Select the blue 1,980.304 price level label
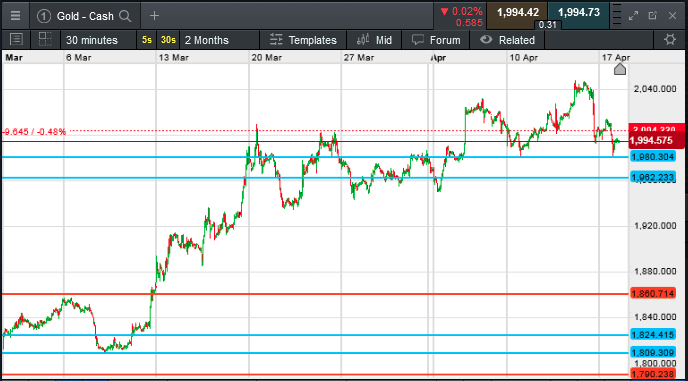This screenshot has height=381, width=688. click(653, 157)
